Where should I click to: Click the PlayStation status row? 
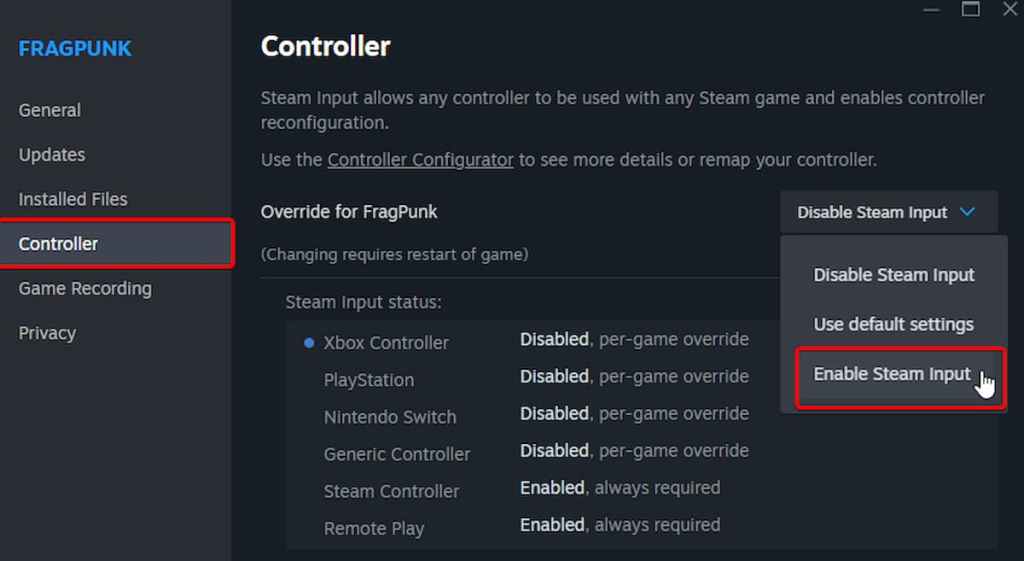369,380
